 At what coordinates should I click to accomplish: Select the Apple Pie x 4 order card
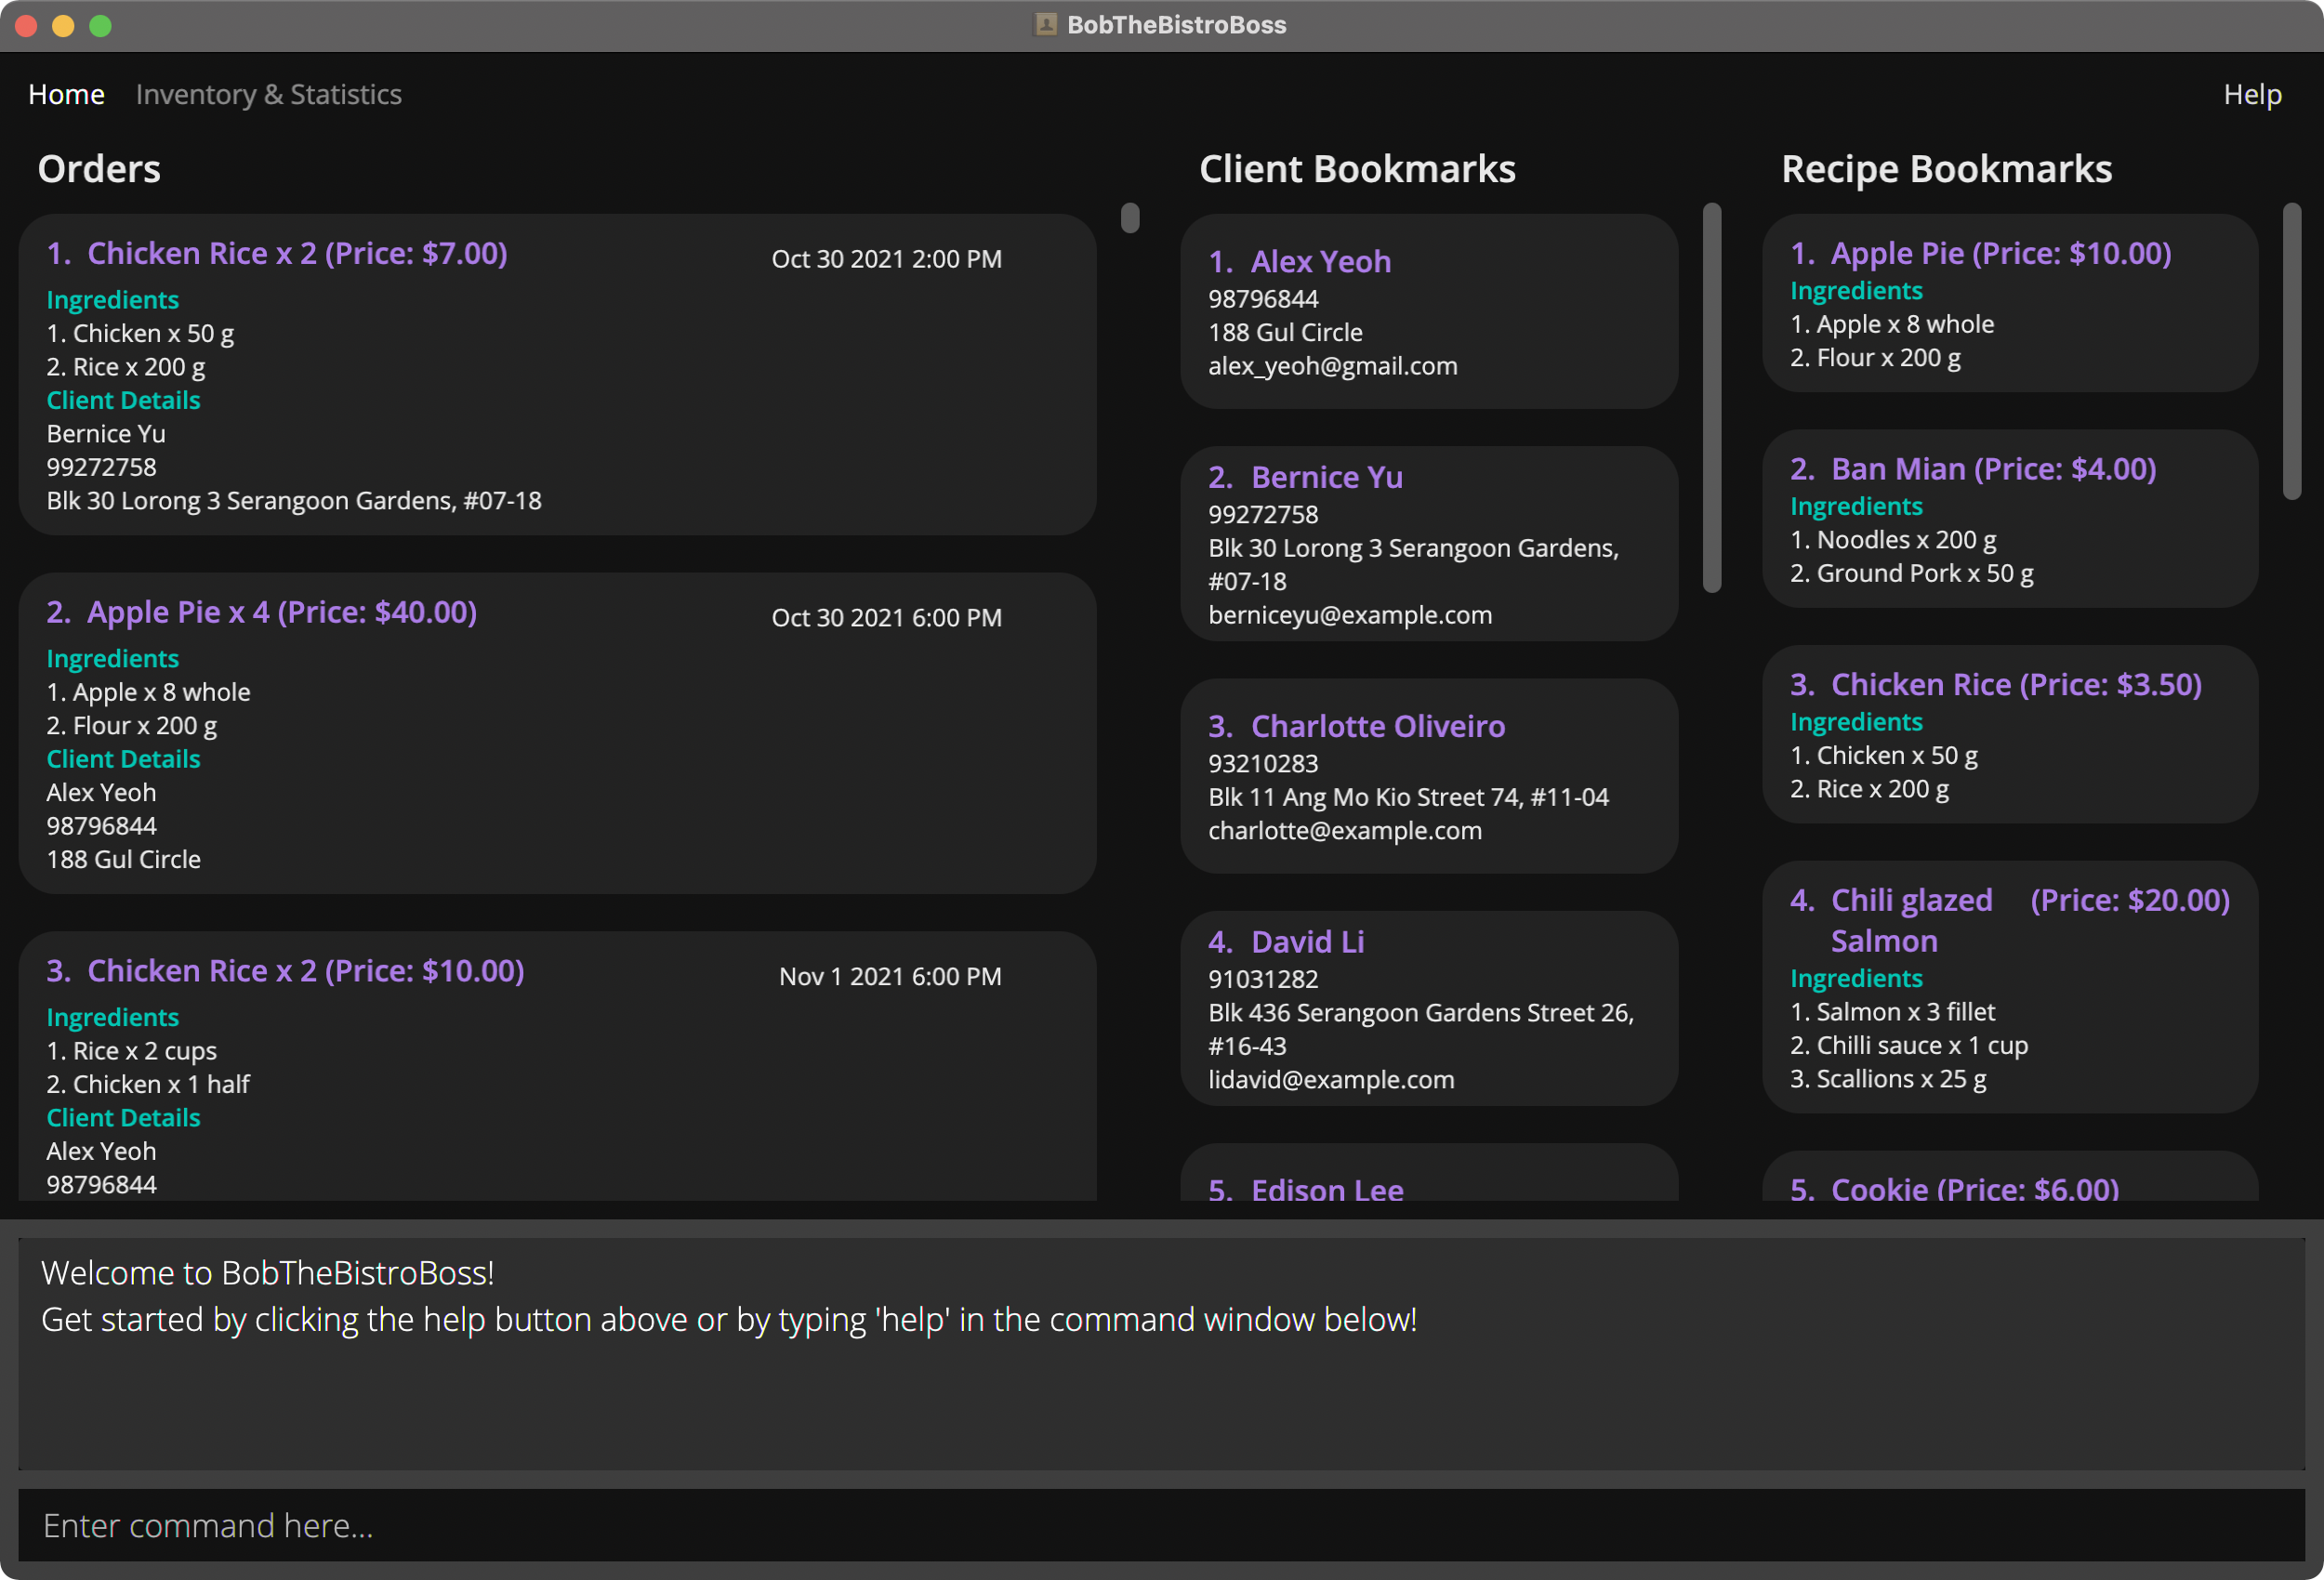pos(557,732)
